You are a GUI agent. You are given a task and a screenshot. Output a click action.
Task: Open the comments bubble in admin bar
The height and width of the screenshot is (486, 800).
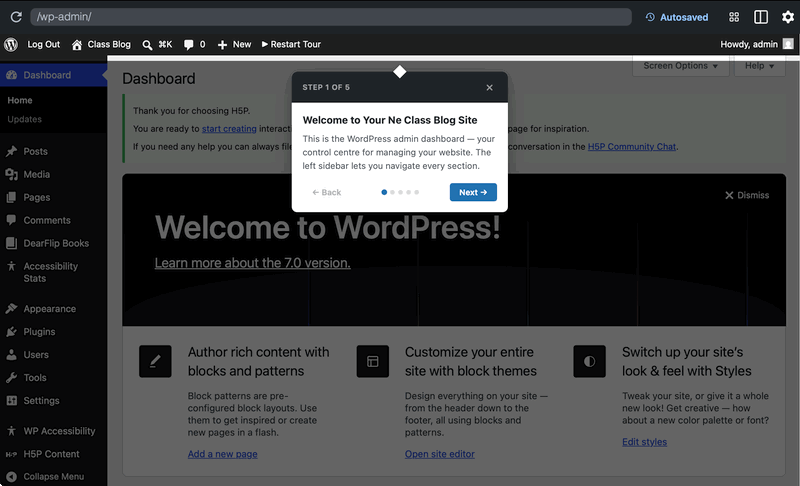[x=188, y=45]
